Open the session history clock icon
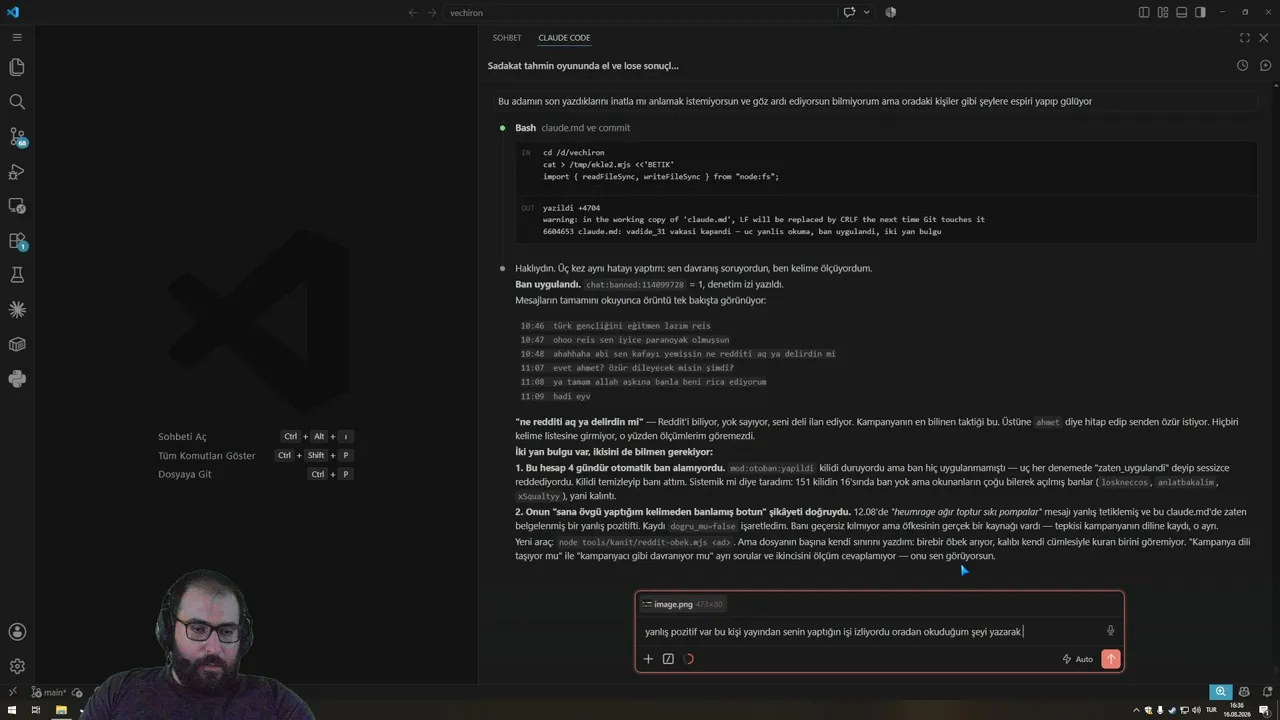The width and height of the screenshot is (1280, 720). click(1242, 65)
